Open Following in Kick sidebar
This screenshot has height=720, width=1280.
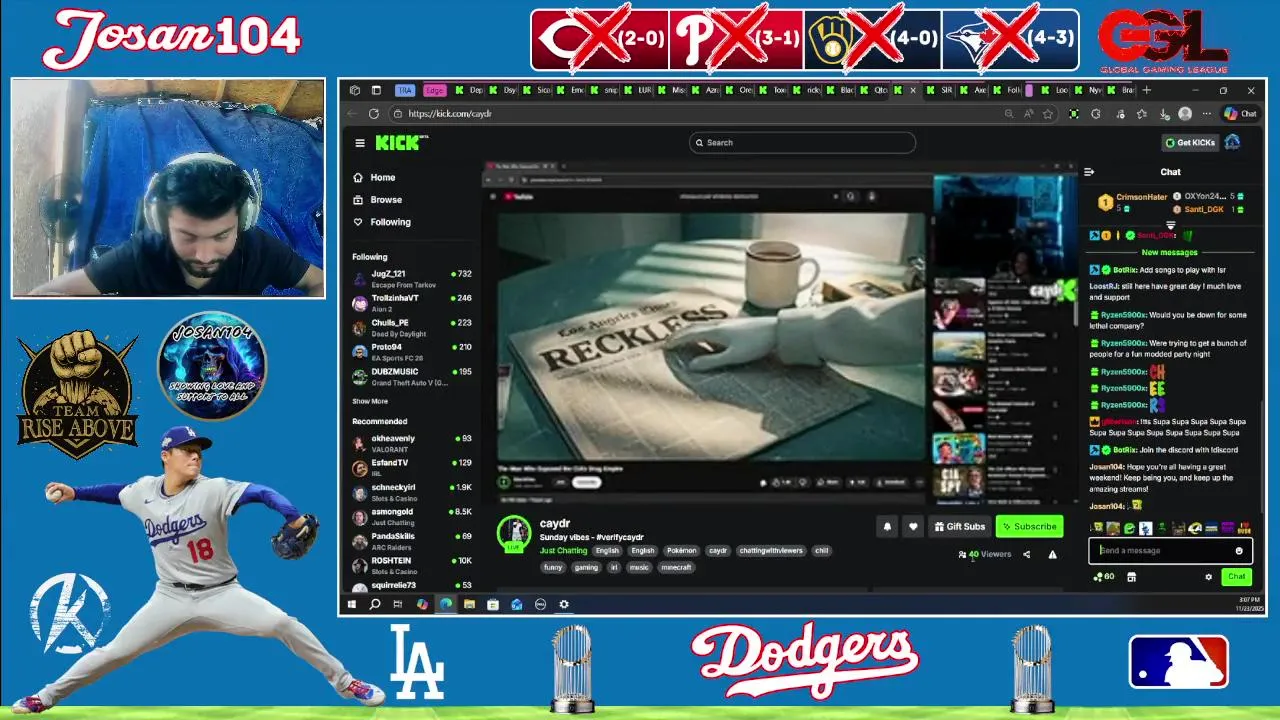(382, 222)
